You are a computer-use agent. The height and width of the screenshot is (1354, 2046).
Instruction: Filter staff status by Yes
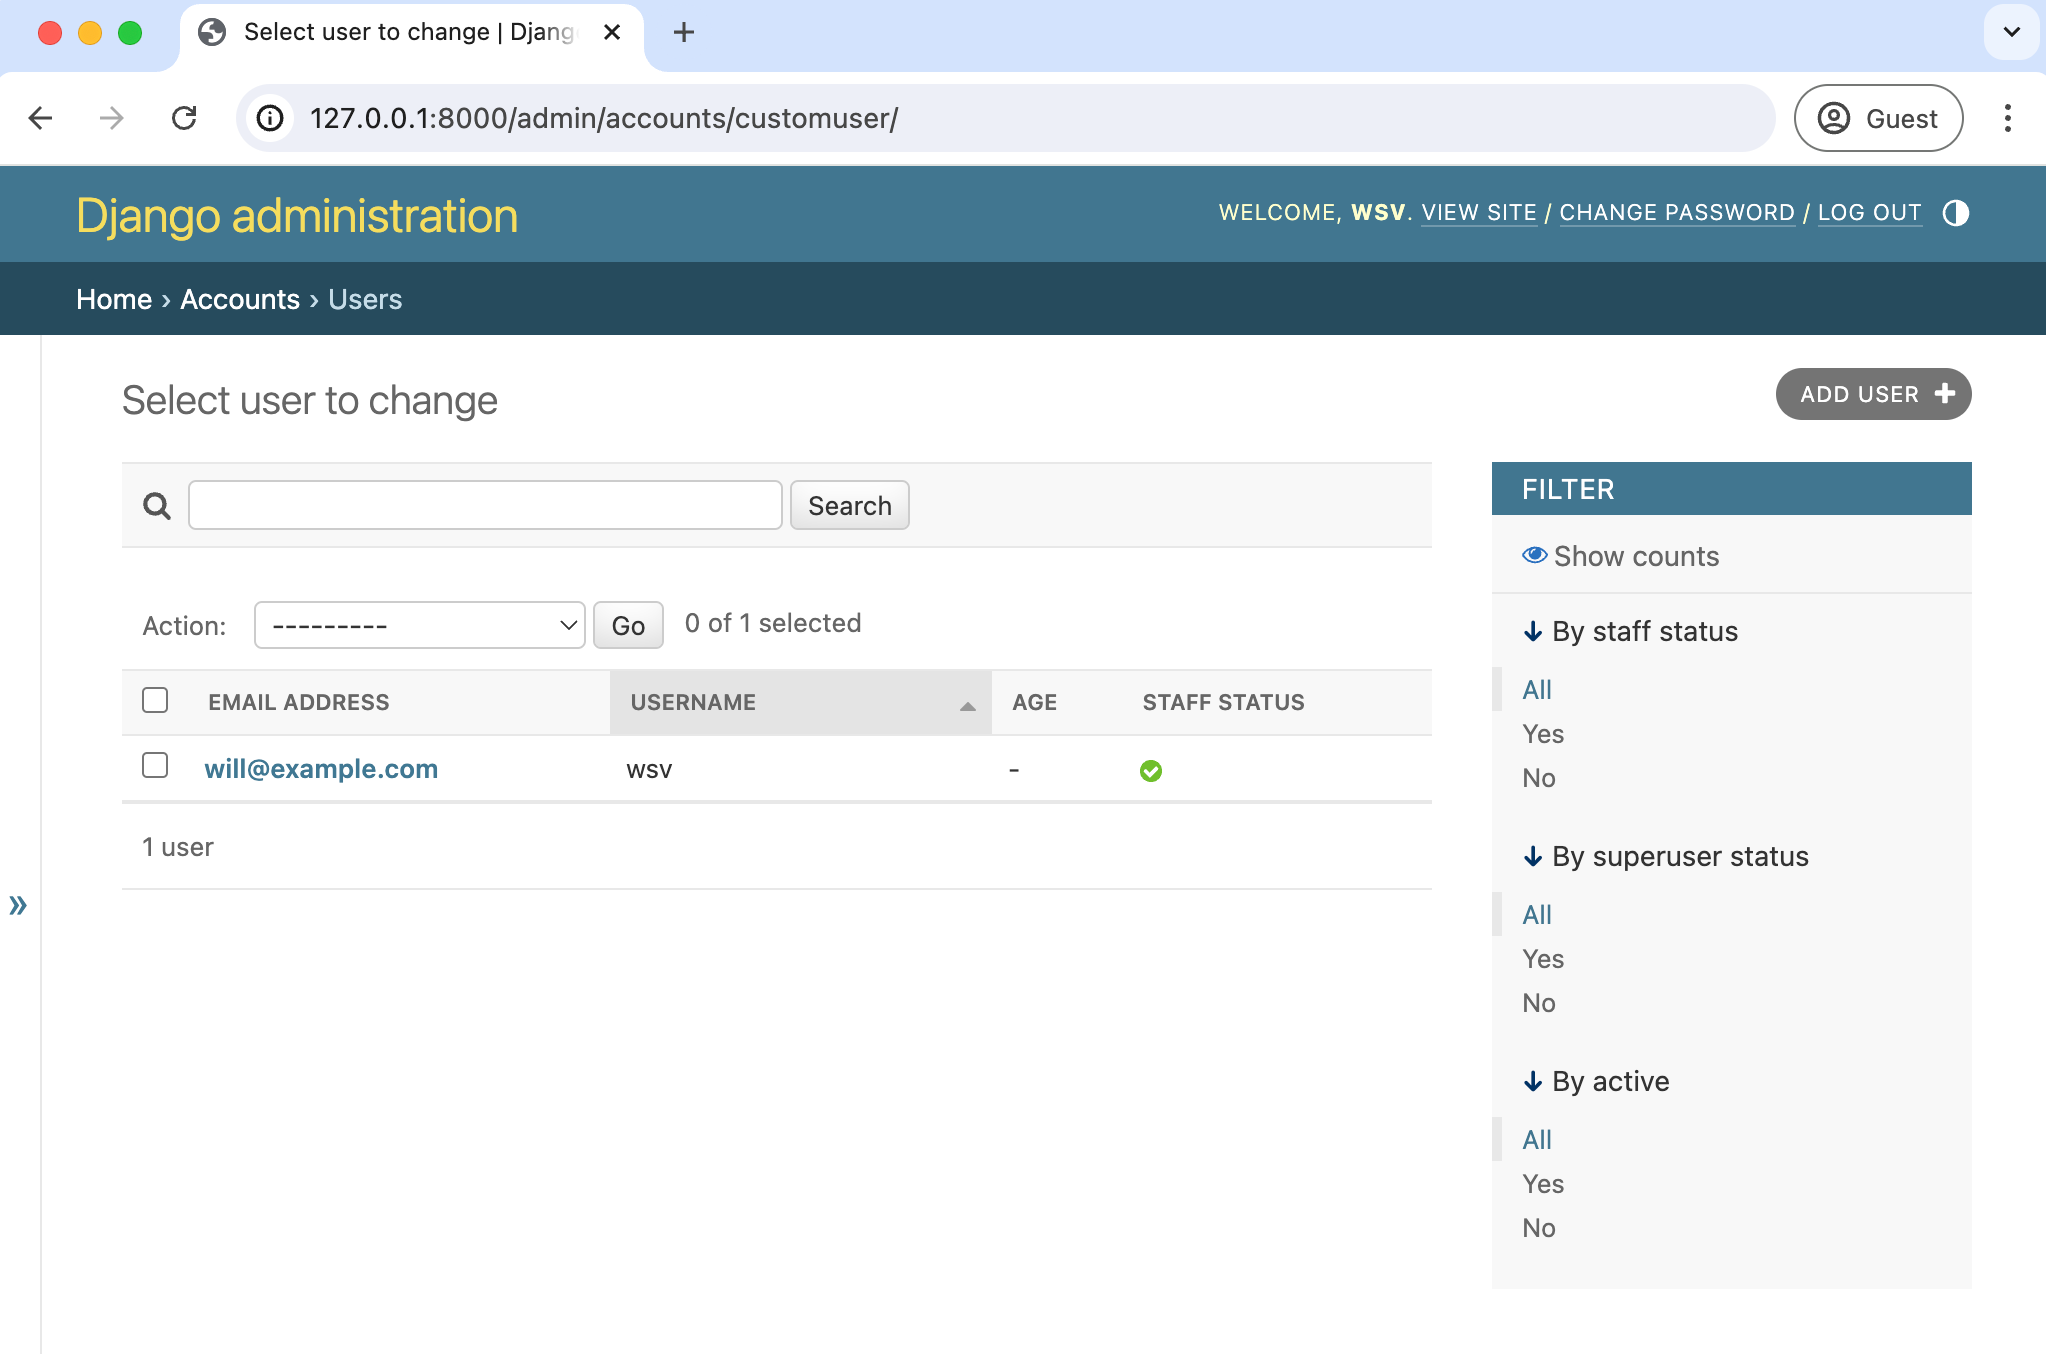click(1543, 733)
